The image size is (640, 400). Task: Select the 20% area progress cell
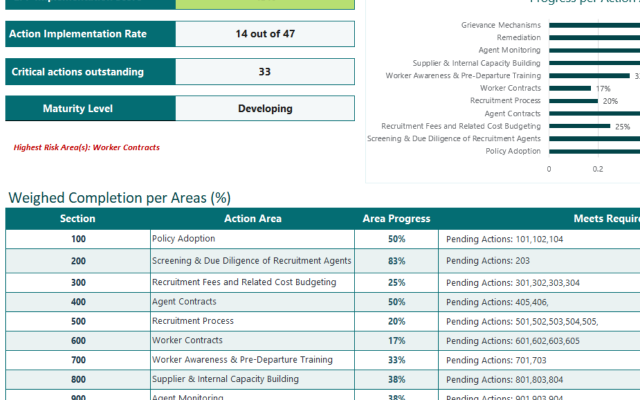396,322
